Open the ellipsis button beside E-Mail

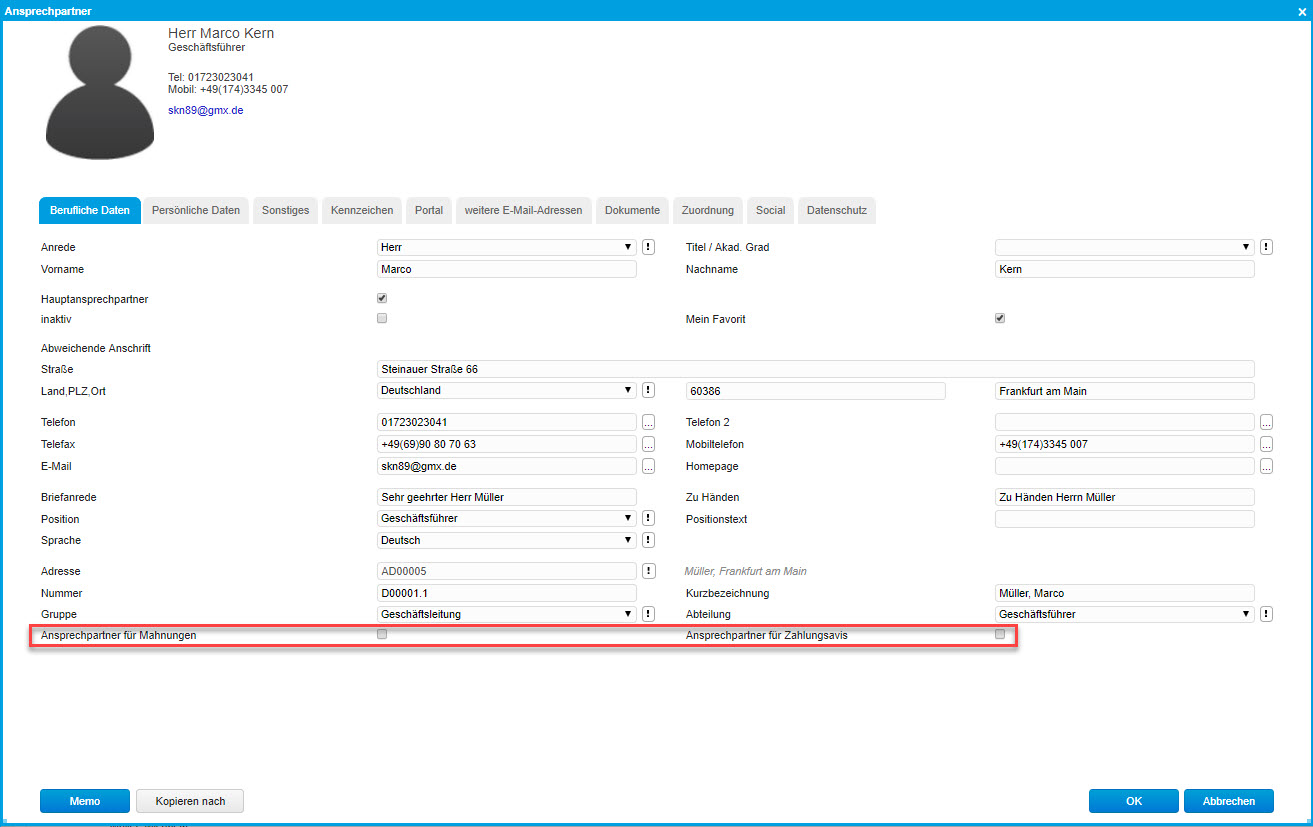point(648,466)
